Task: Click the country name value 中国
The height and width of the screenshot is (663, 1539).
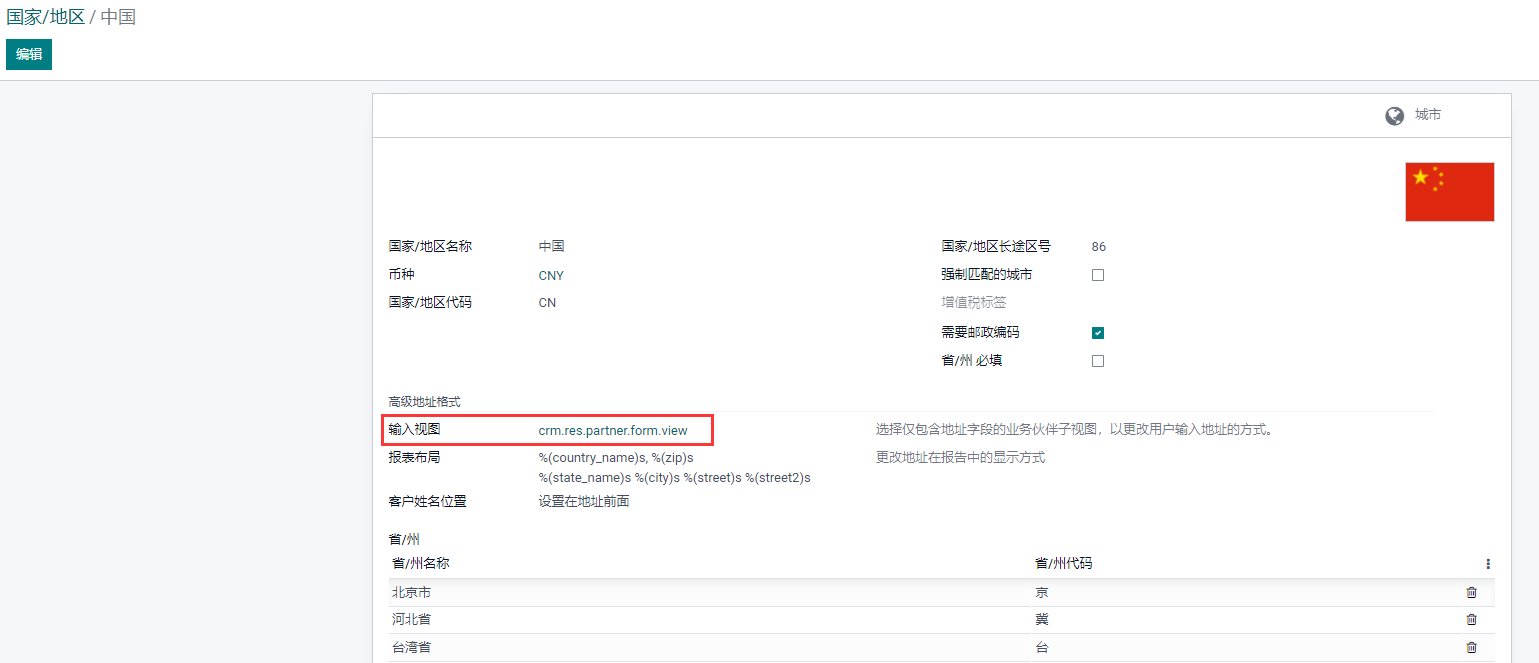Action: click(551, 246)
